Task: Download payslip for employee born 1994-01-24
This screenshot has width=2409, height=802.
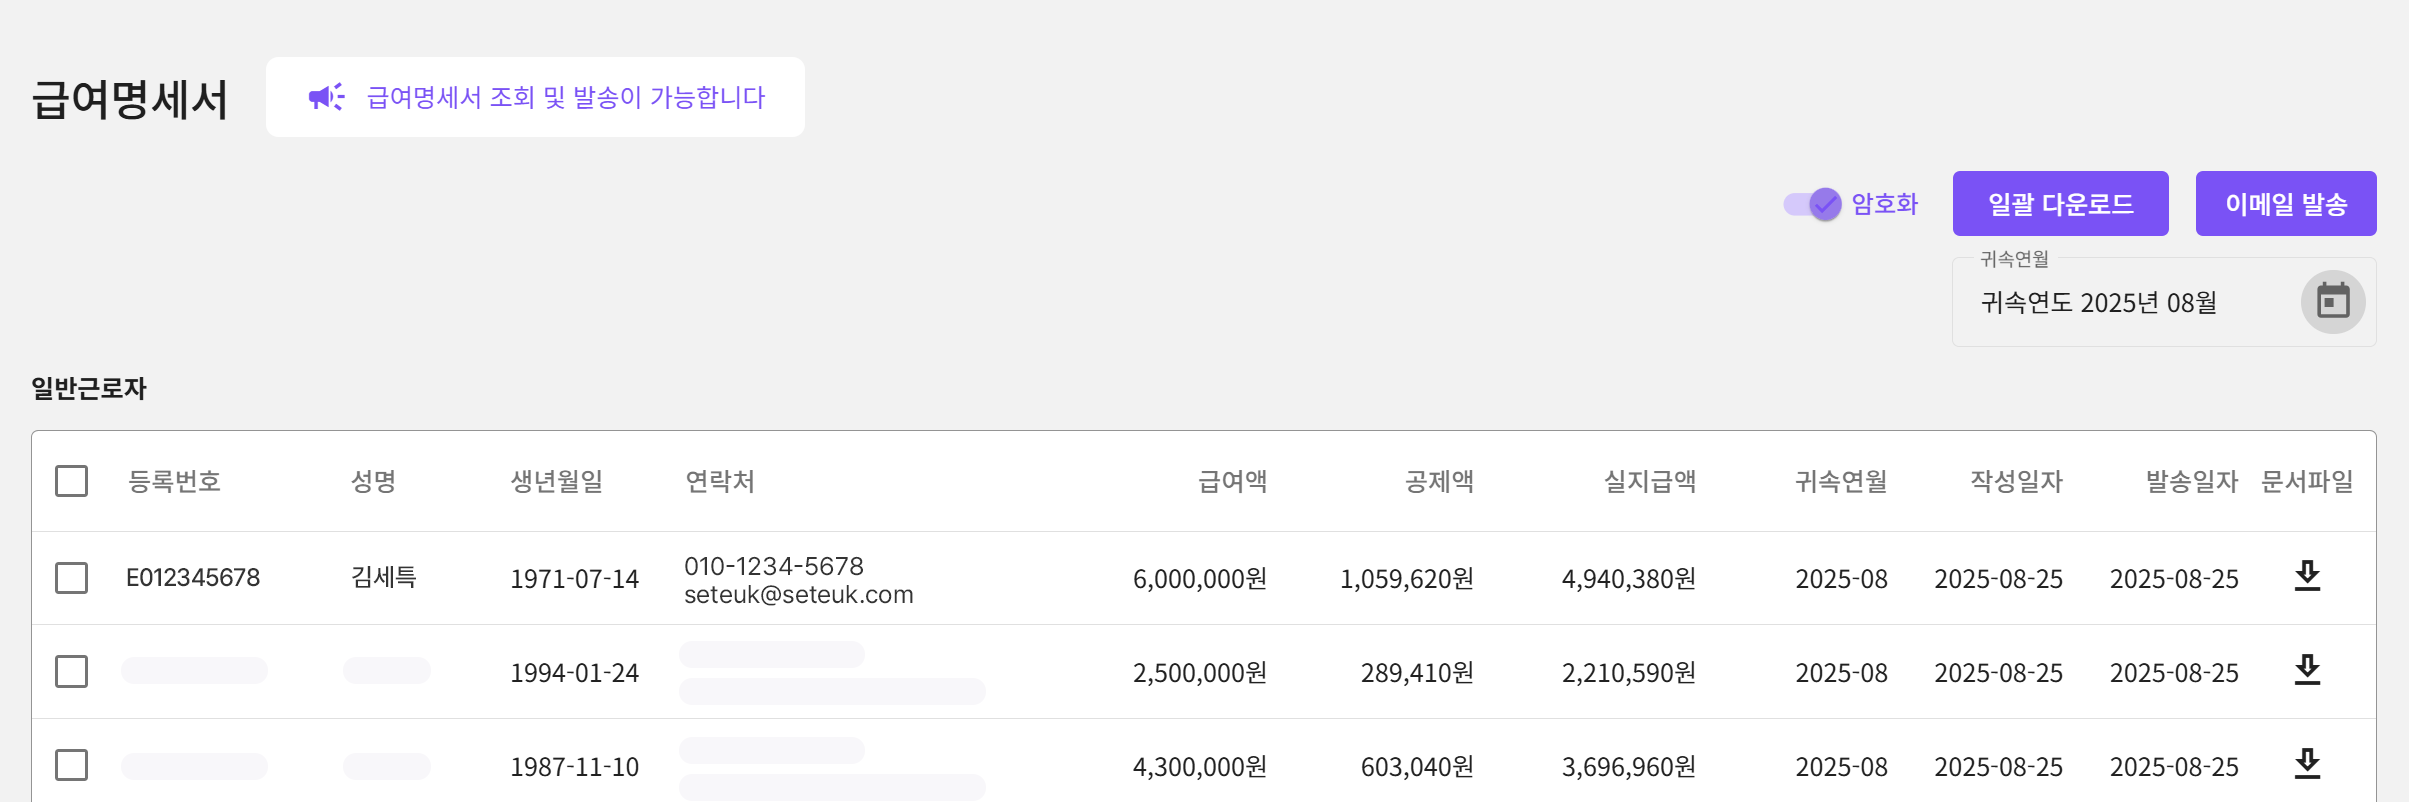Action: pos(2307,671)
